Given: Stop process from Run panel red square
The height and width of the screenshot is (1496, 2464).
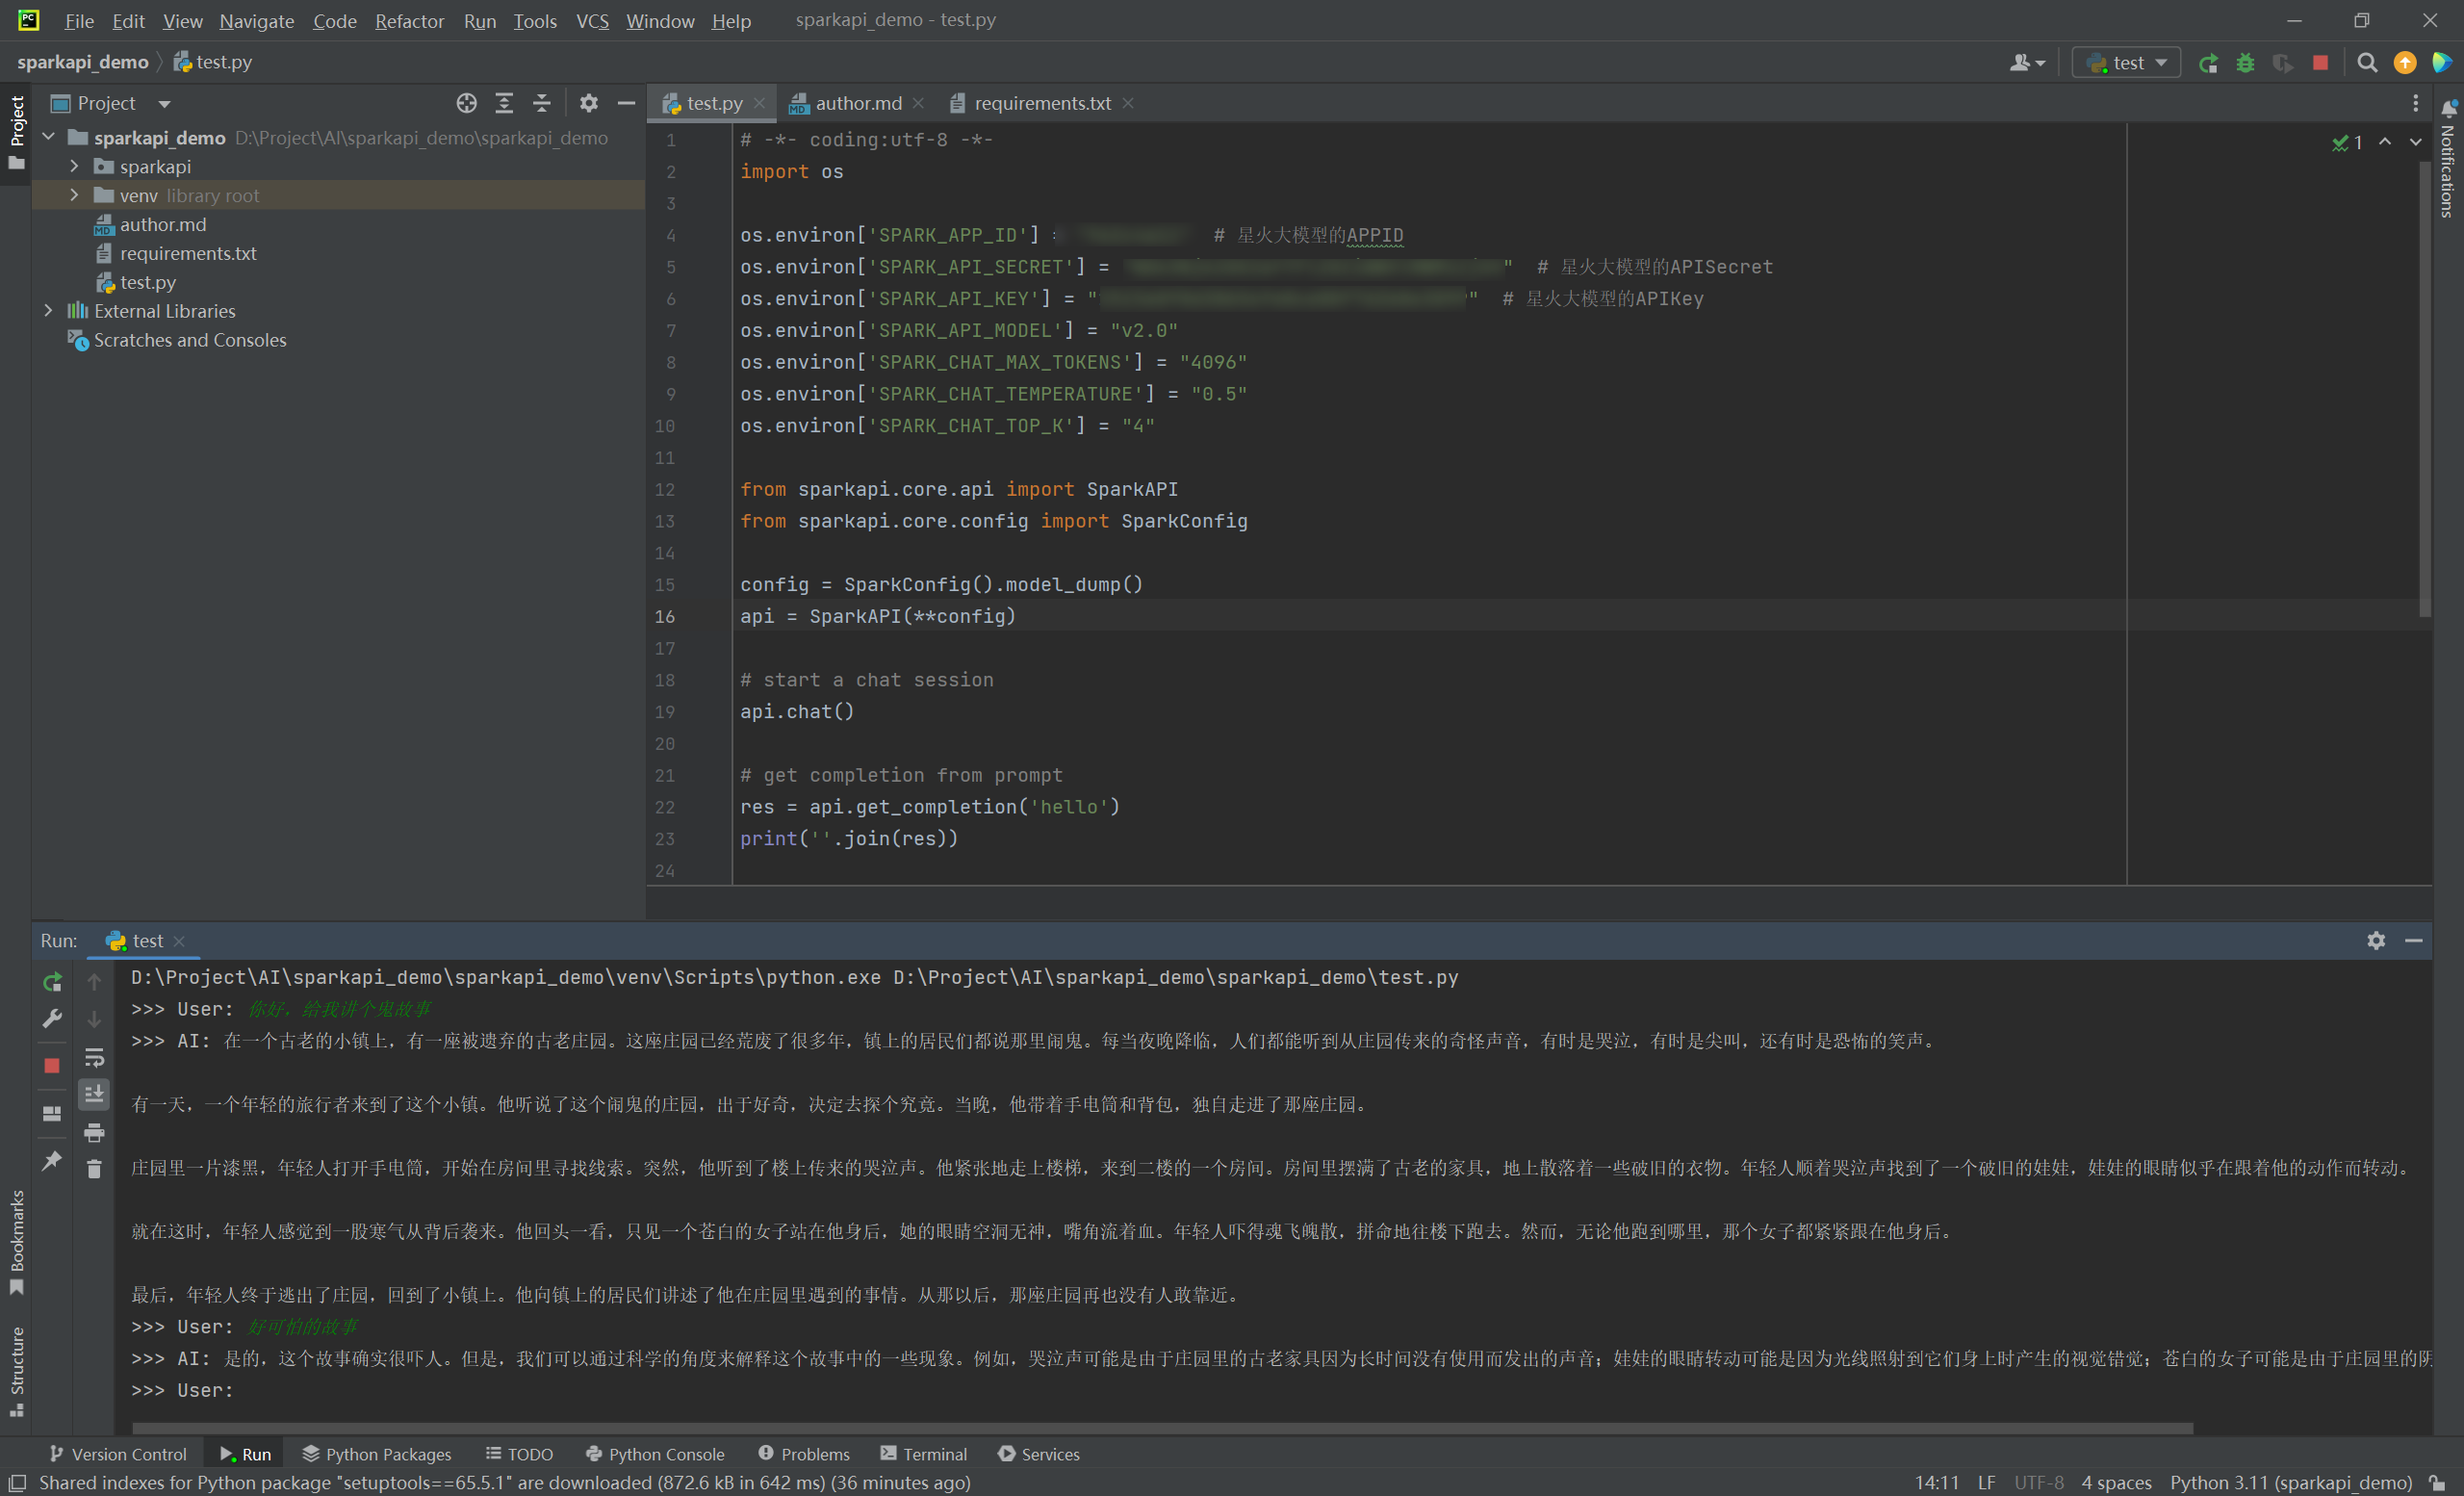Looking at the screenshot, I should (52, 1065).
